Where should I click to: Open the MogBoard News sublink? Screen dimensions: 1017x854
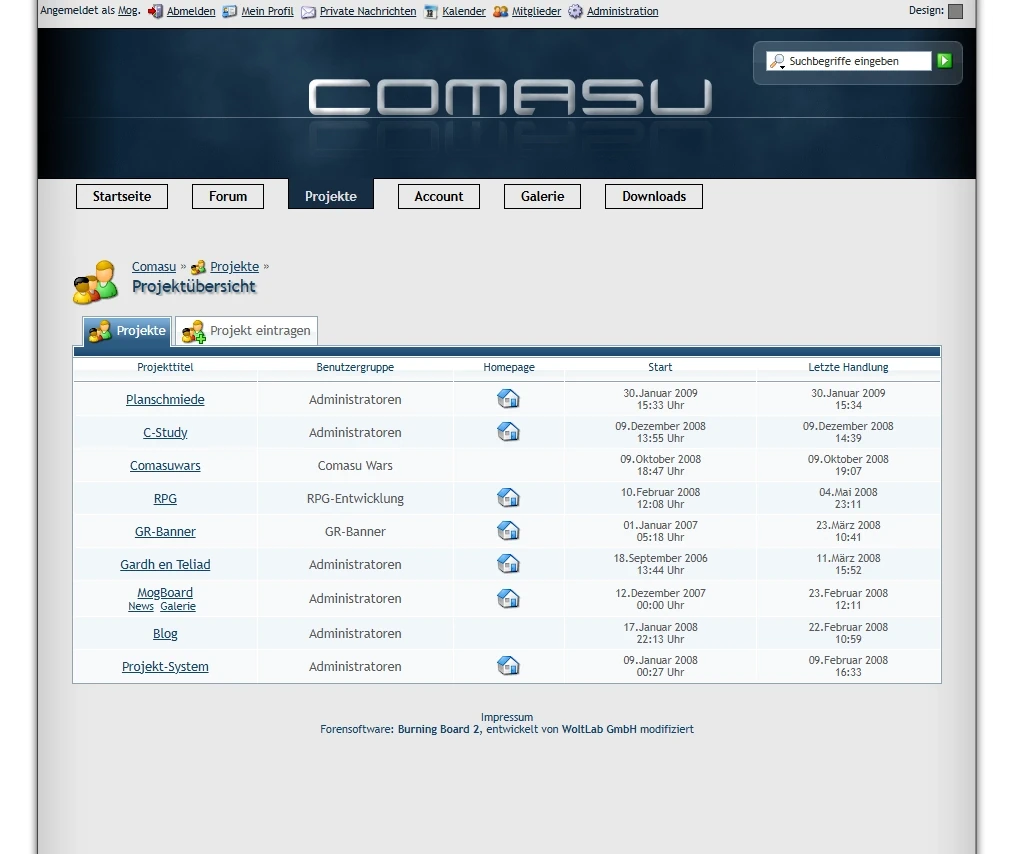coord(141,606)
